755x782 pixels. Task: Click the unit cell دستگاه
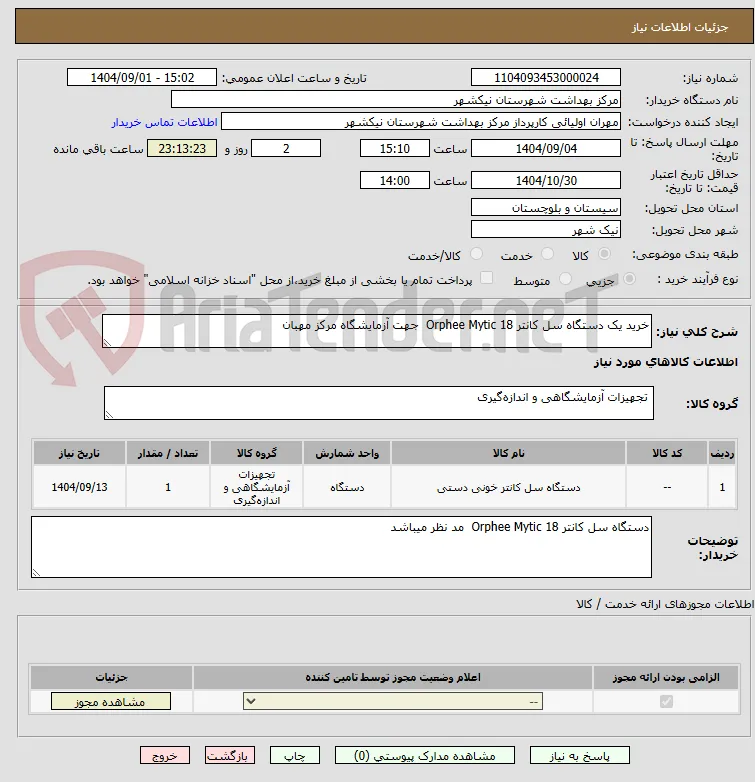tap(347, 487)
